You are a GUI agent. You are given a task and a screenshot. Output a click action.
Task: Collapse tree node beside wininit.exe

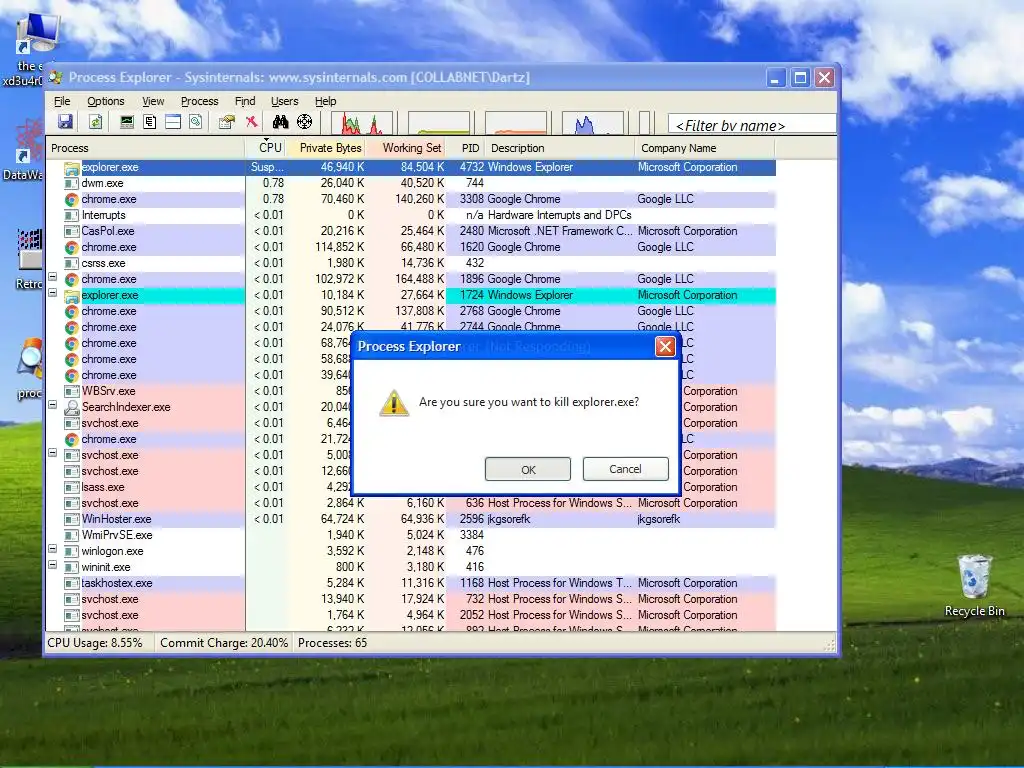(x=53, y=565)
